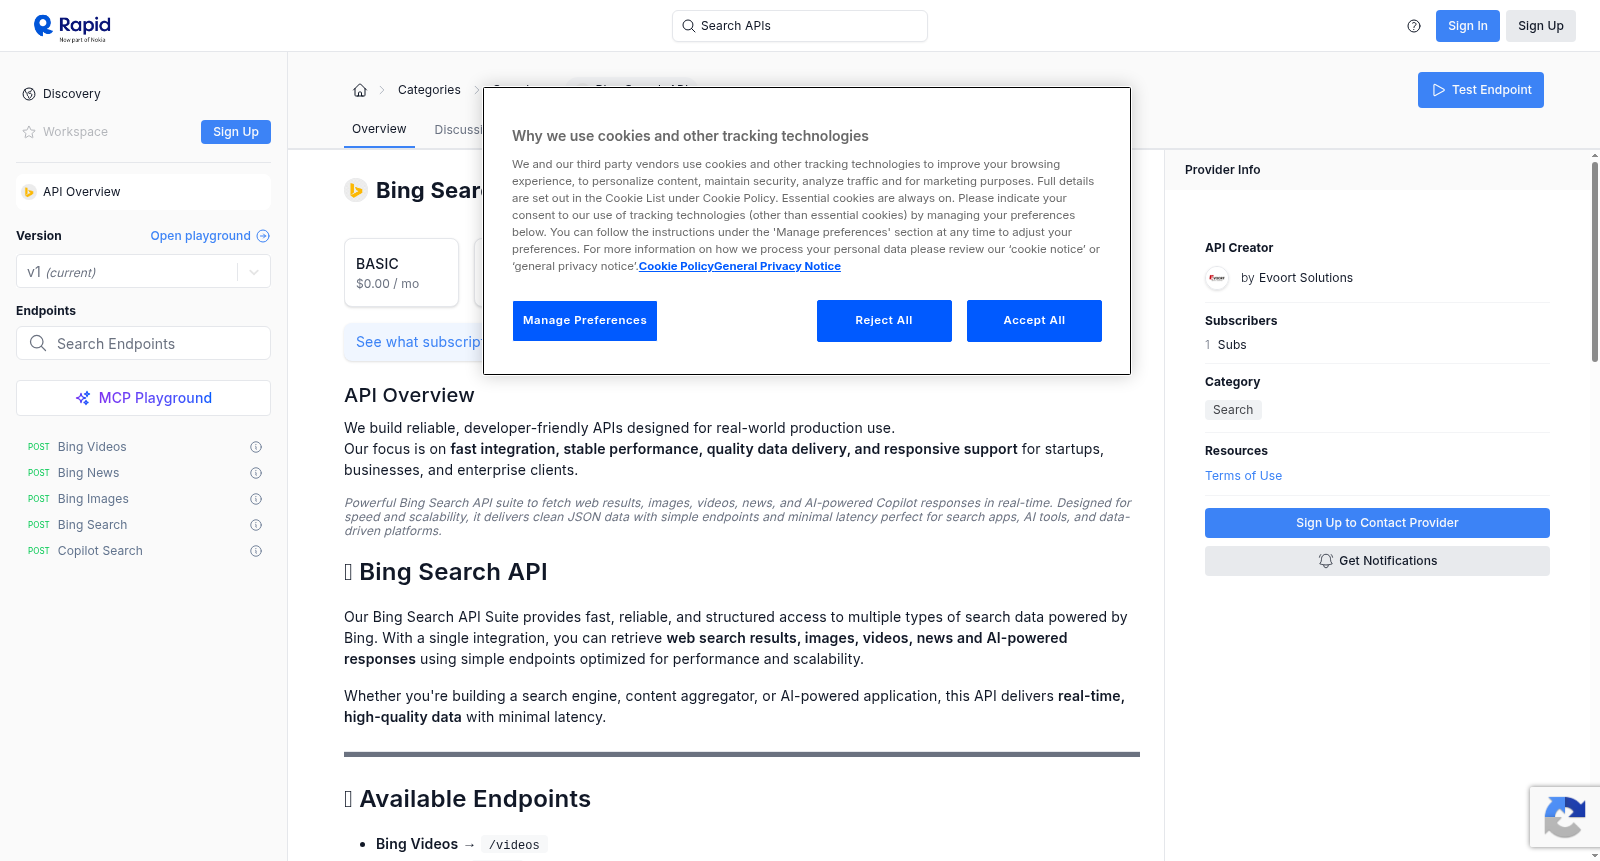This screenshot has height=861, width=1600.
Task: Click the info icon for Copilot Search
Action: [x=256, y=551]
